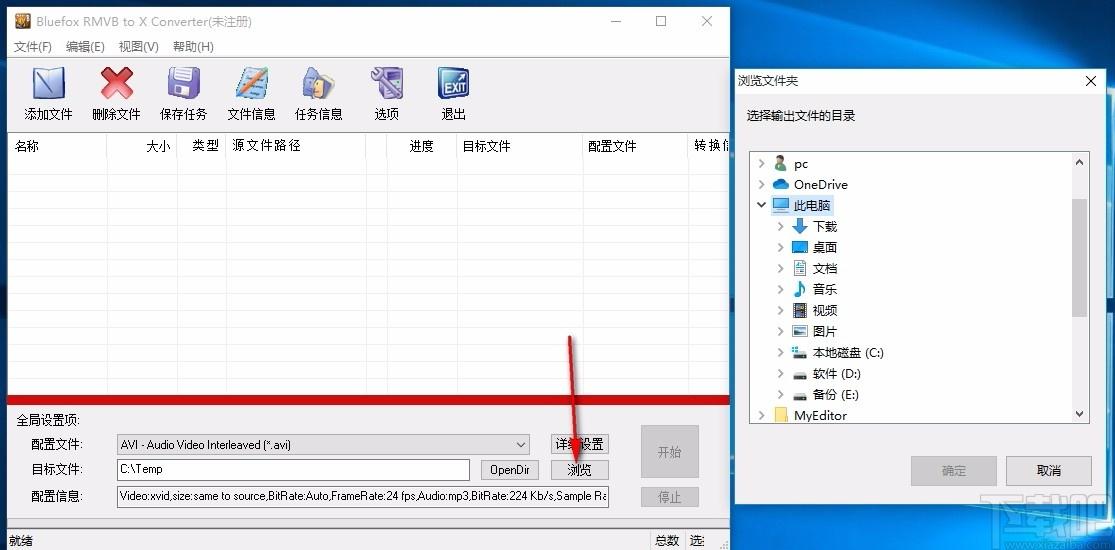Click the 配置信息 text field
This screenshot has width=1115, height=550.
click(x=363, y=496)
